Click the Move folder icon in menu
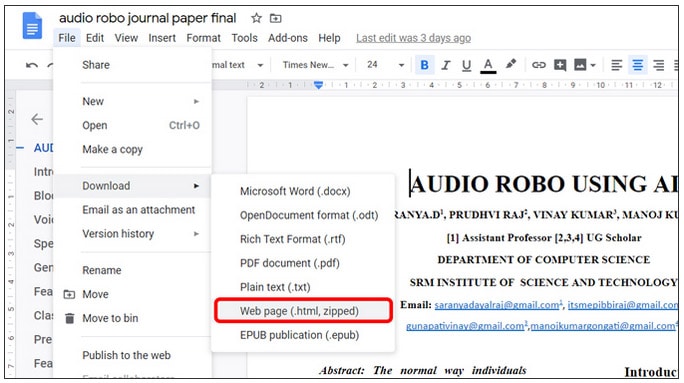Viewport: 684px width, 383px height. tap(69, 294)
